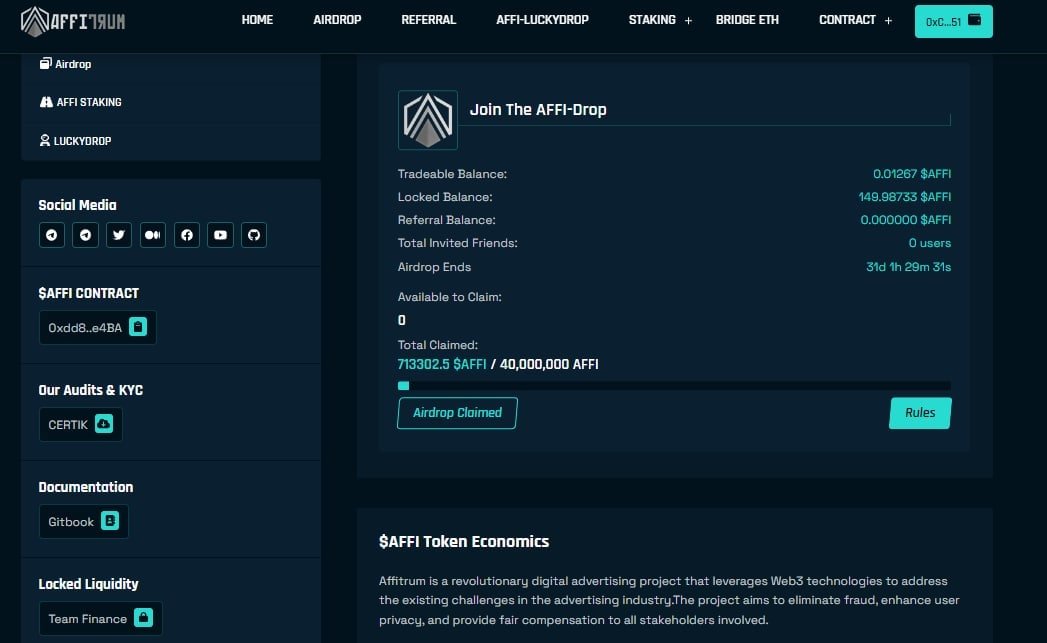This screenshot has height=643, width=1047.
Task: Open the airdrop Rules button
Action: 920,413
